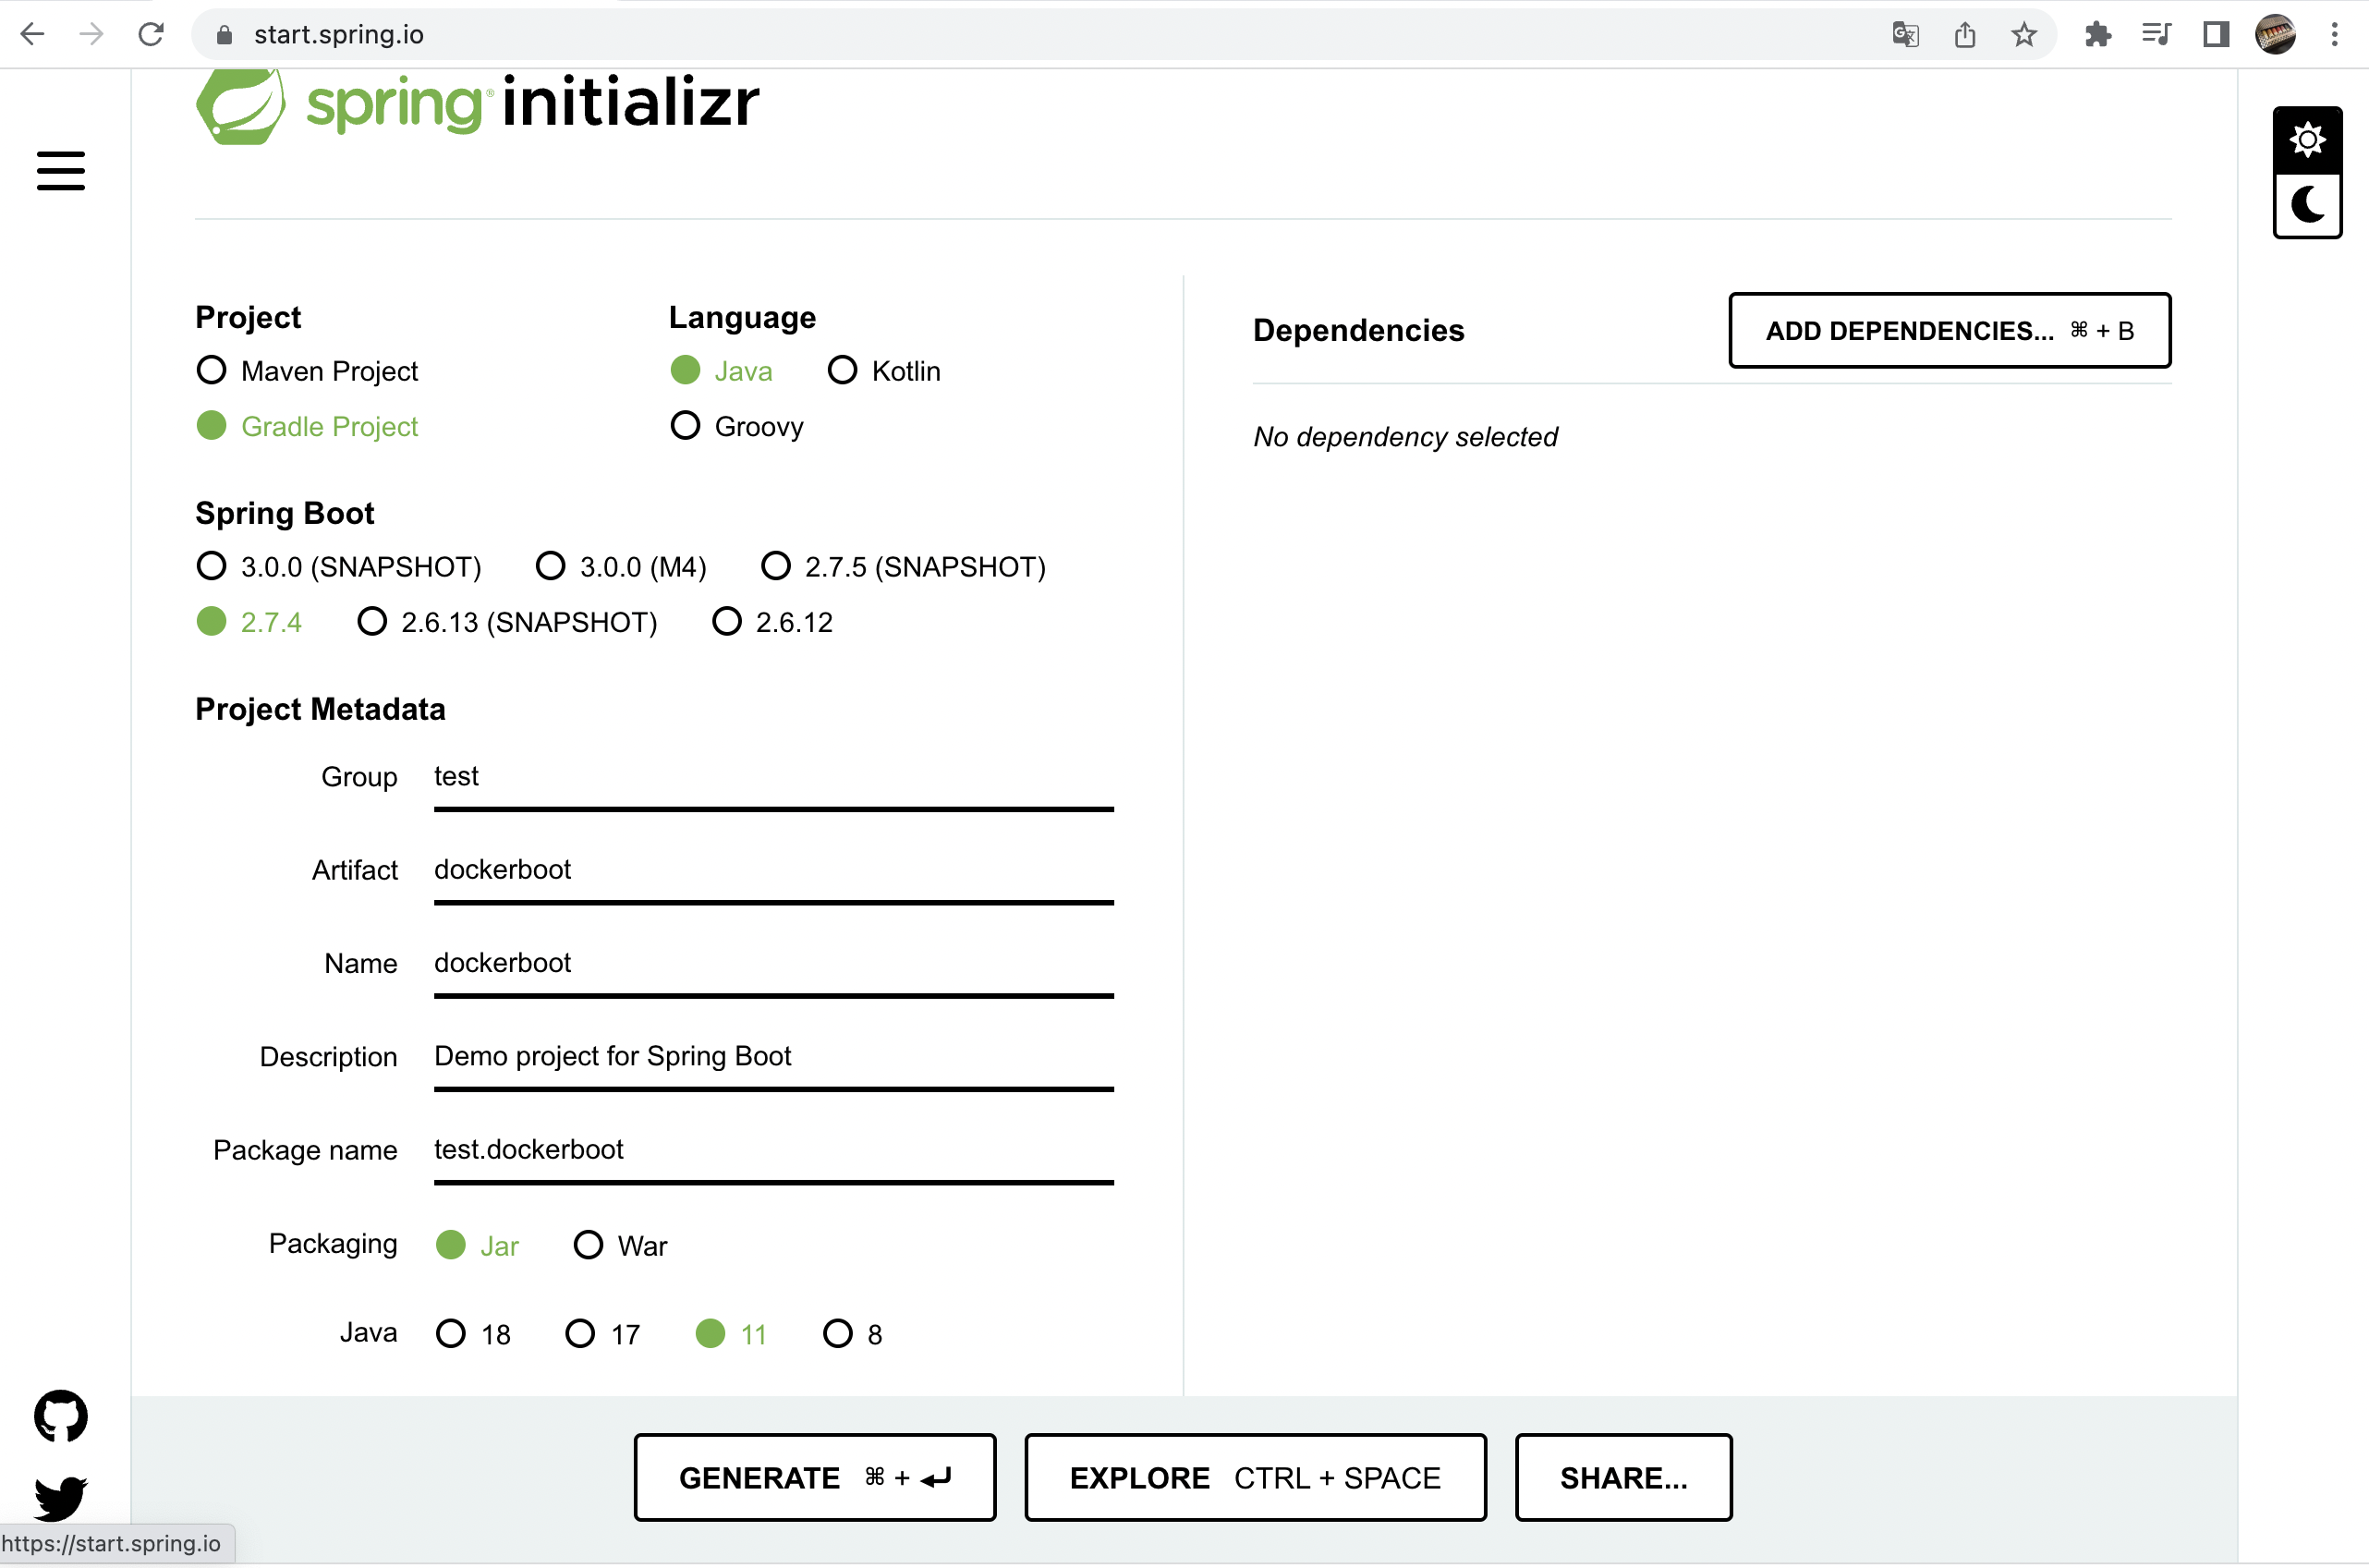Open the Share dialog button
The height and width of the screenshot is (1568, 2369).
[1622, 1477]
